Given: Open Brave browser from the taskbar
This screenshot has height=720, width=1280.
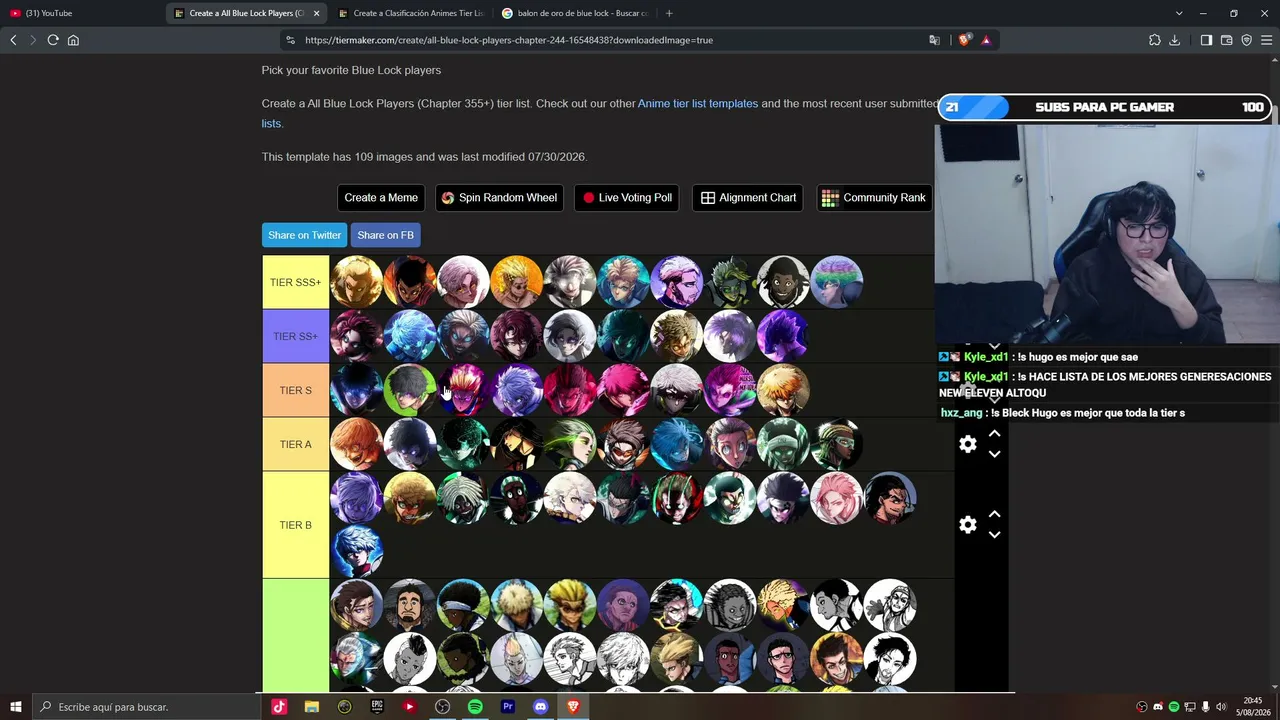Looking at the screenshot, I should coord(573,707).
